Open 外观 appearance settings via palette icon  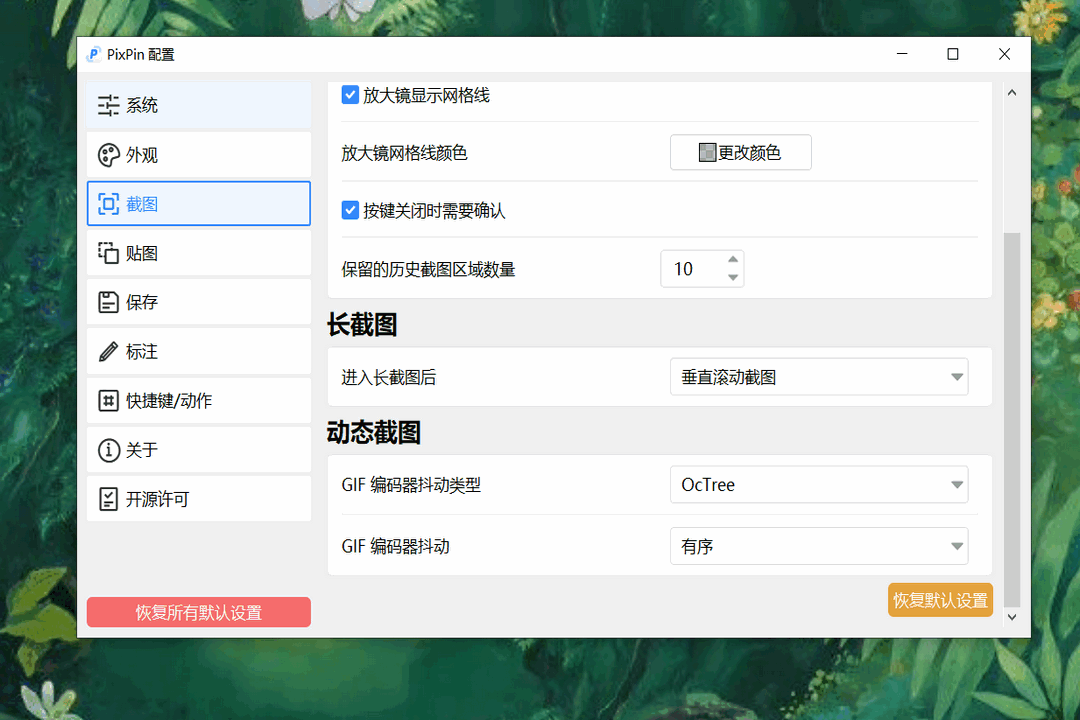(x=108, y=154)
